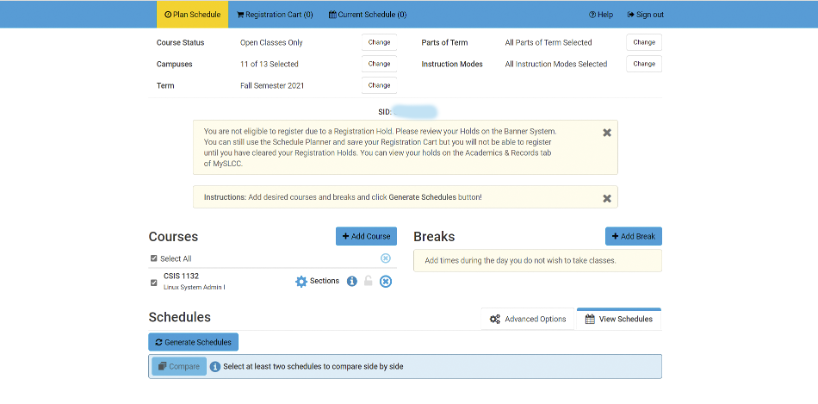
Task: Change the Campuses selection
Action: click(379, 64)
